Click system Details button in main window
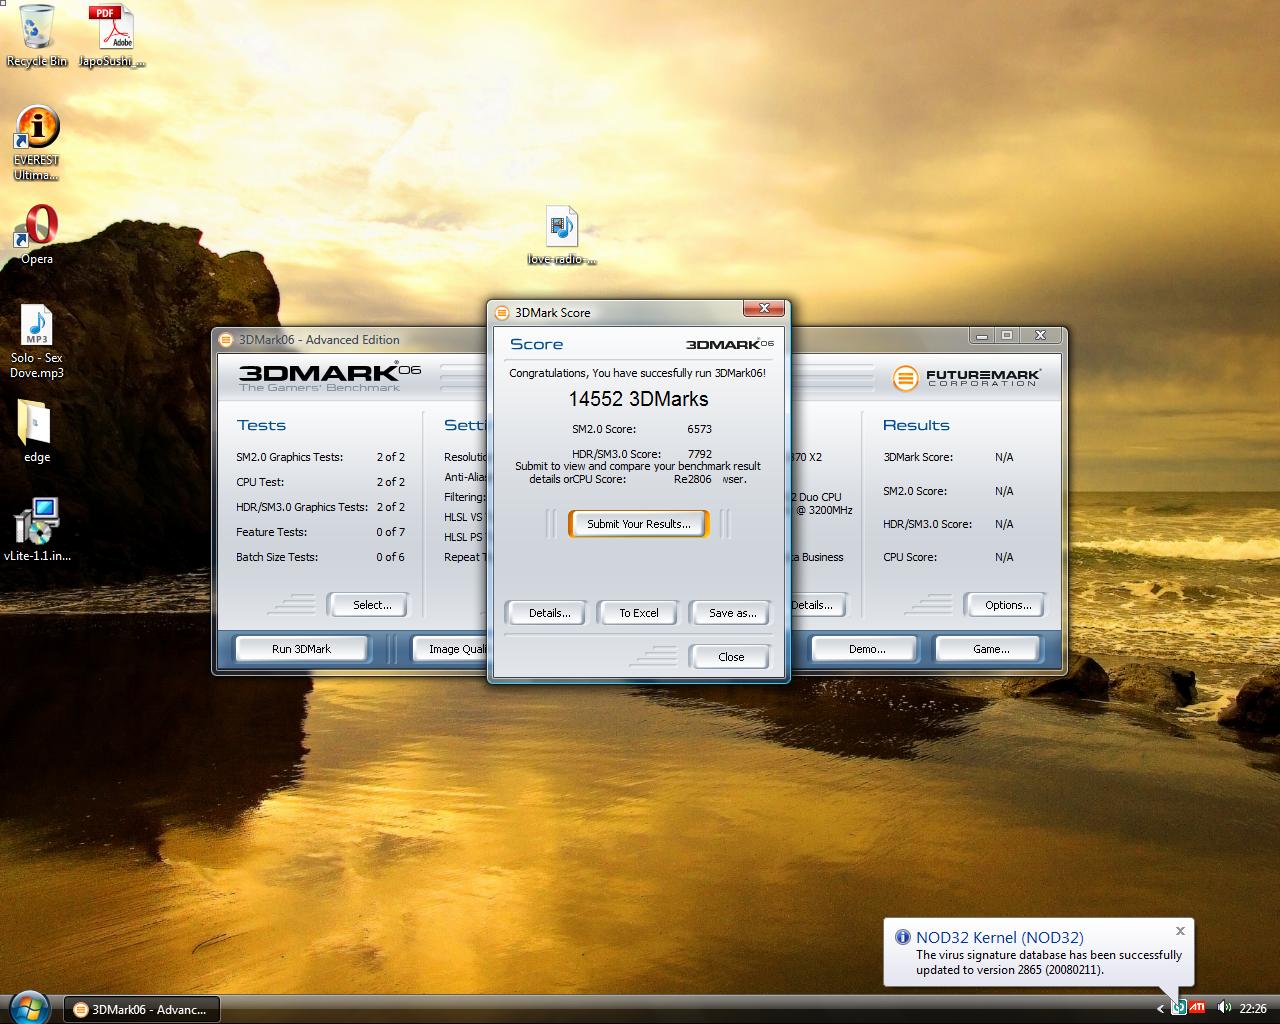 pyautogui.click(x=818, y=605)
